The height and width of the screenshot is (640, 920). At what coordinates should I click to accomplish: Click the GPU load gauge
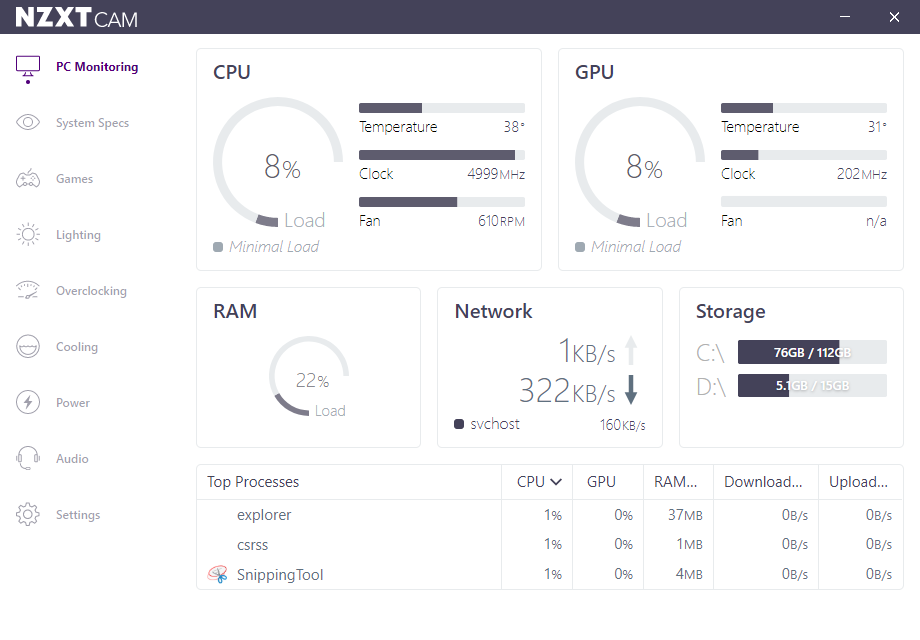tap(640, 162)
